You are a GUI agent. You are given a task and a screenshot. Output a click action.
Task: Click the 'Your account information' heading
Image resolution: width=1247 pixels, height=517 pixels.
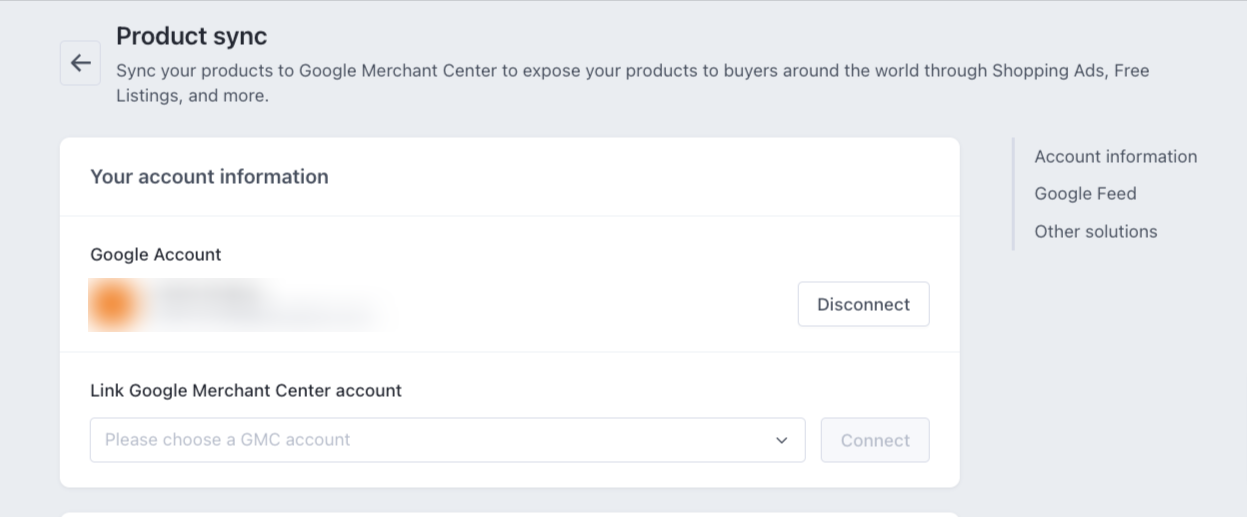pyautogui.click(x=209, y=177)
